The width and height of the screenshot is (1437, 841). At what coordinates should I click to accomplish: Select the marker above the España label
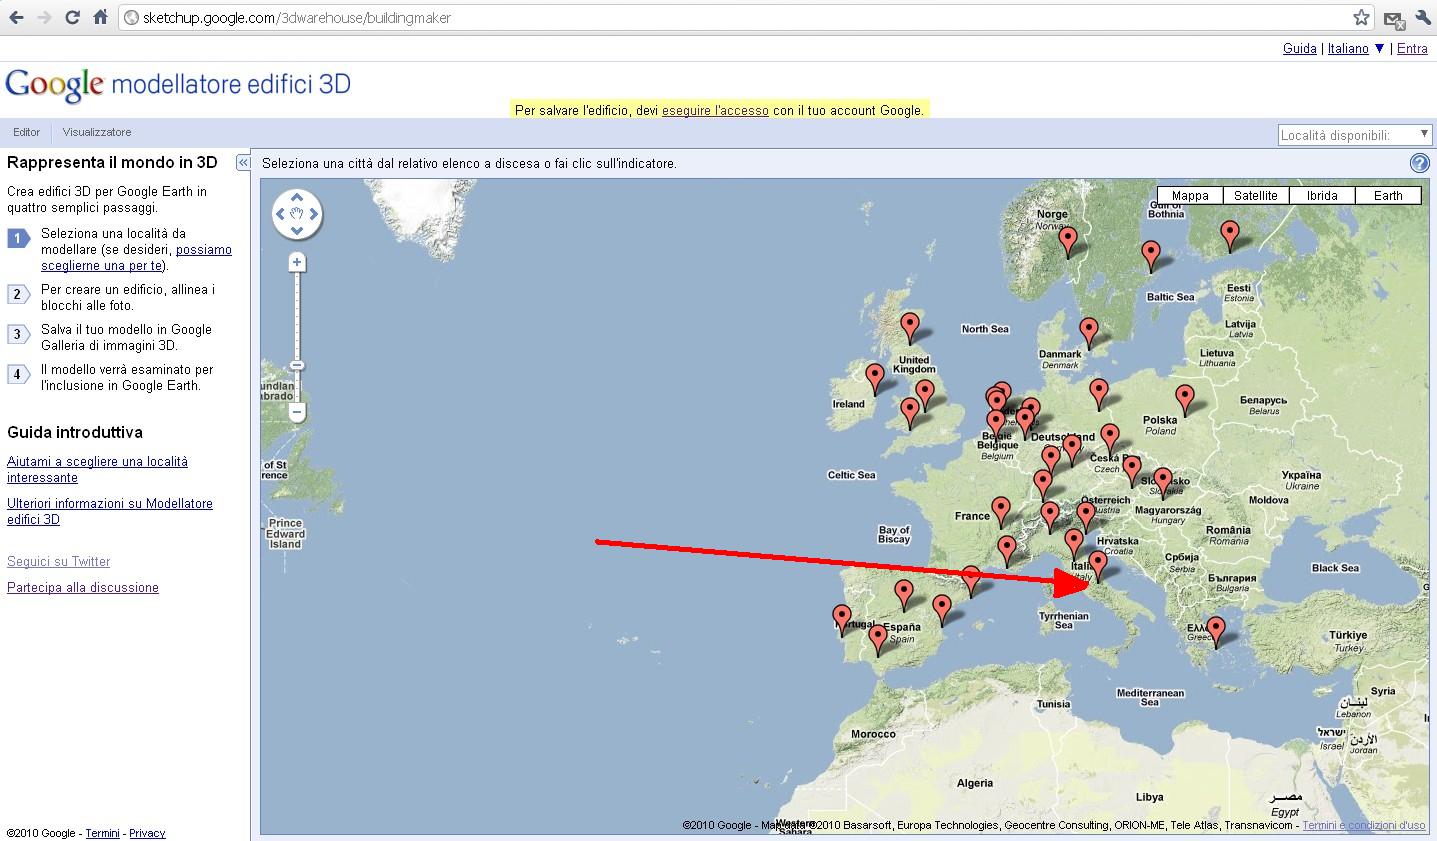click(904, 595)
